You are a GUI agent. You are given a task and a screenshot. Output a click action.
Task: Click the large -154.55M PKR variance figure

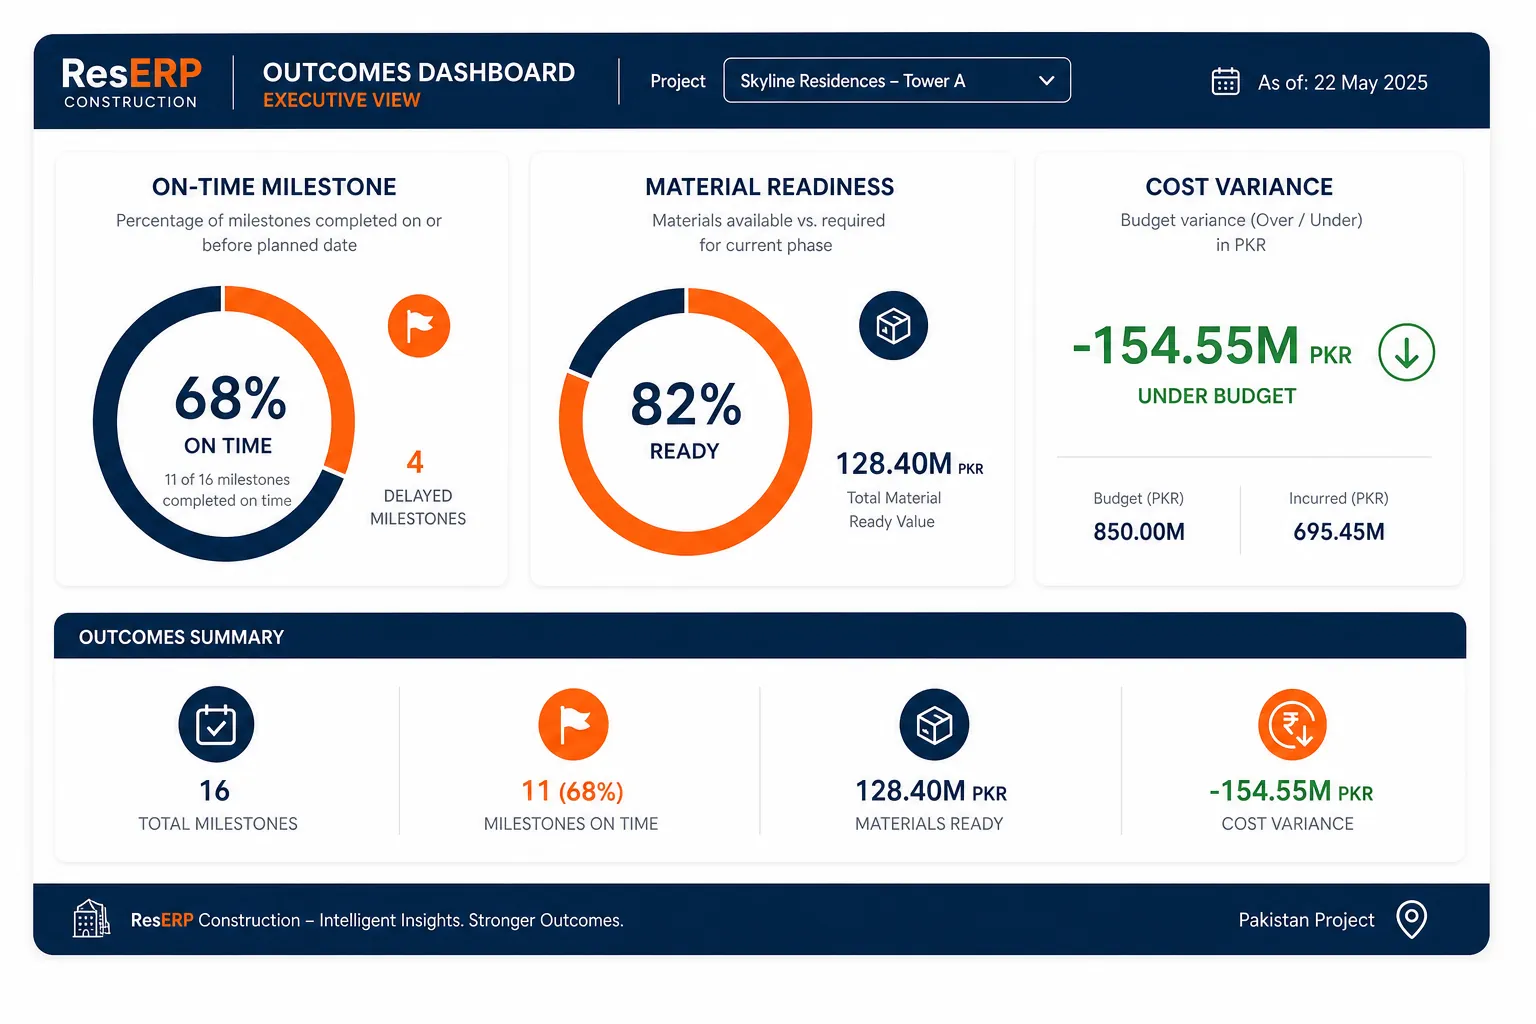tap(1211, 346)
